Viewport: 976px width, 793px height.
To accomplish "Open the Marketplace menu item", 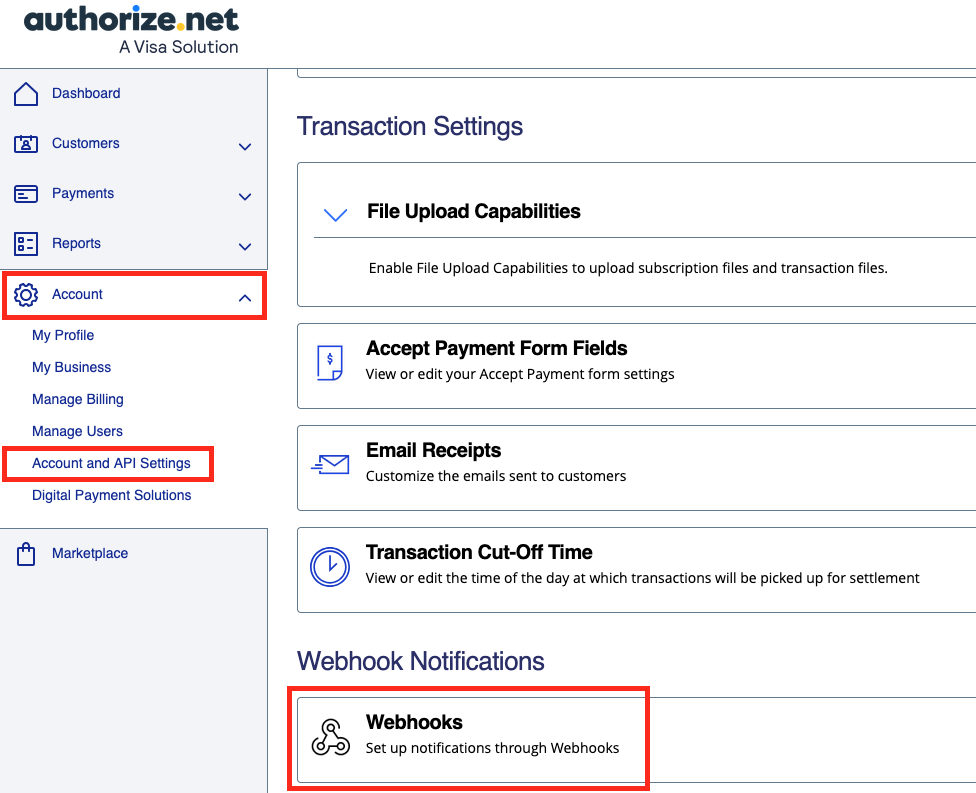I will [x=90, y=553].
